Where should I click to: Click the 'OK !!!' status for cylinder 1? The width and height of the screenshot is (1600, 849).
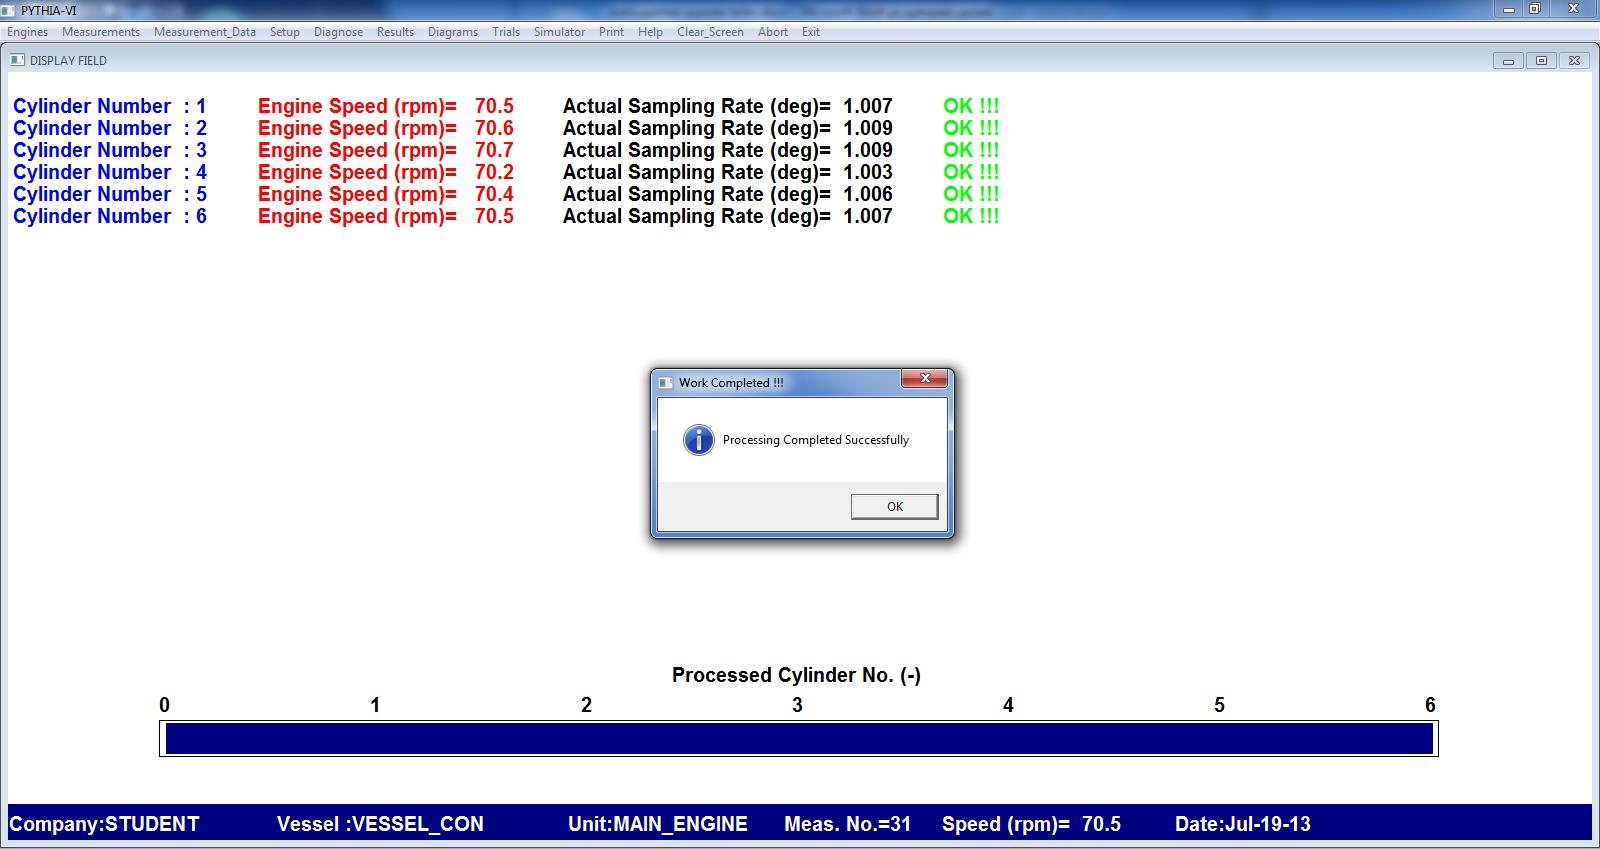971,106
